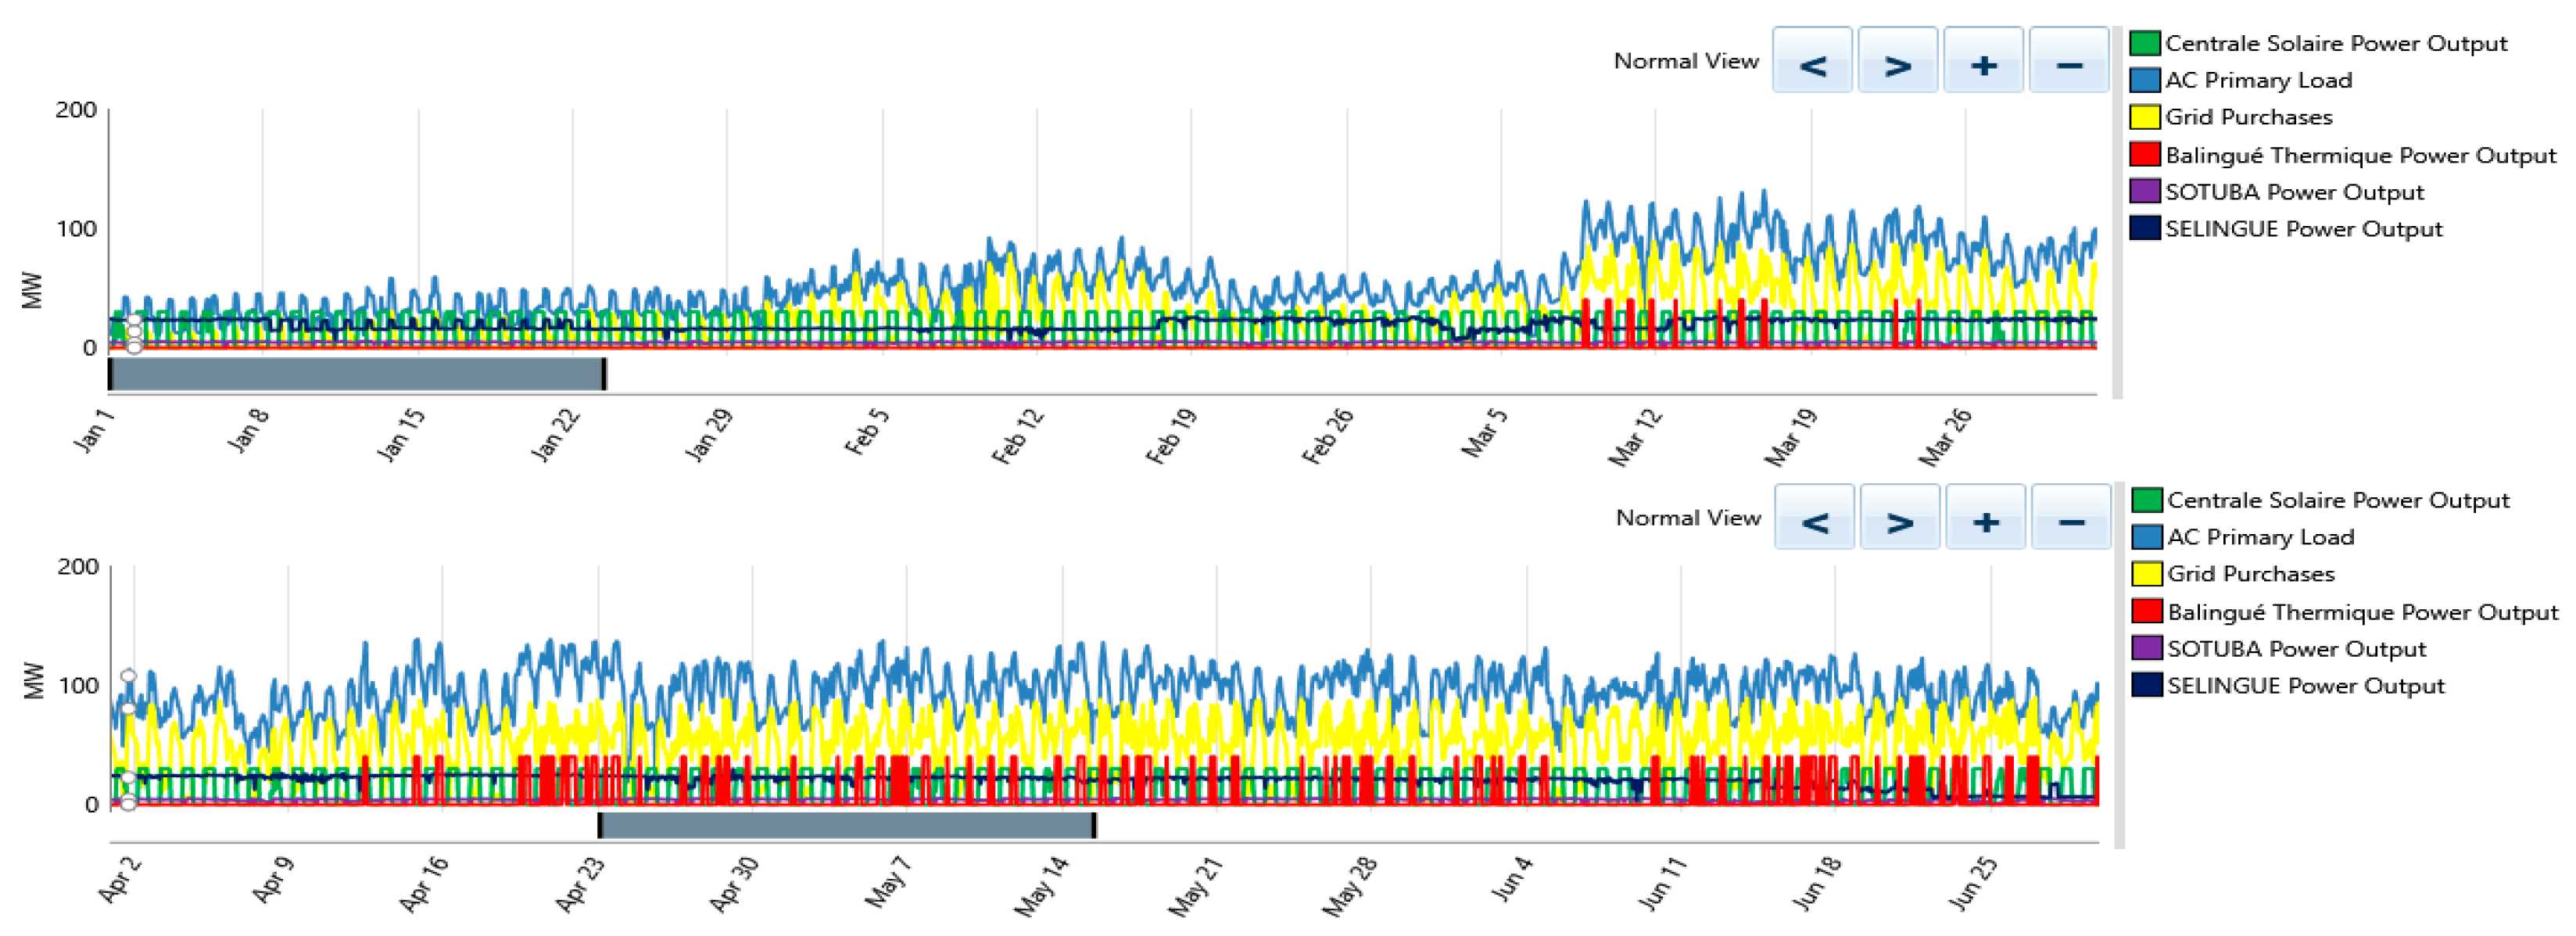Click the top chart's gray range slider bar
Image resolution: width=2576 pixels, height=936 pixels.
pyautogui.click(x=357, y=374)
